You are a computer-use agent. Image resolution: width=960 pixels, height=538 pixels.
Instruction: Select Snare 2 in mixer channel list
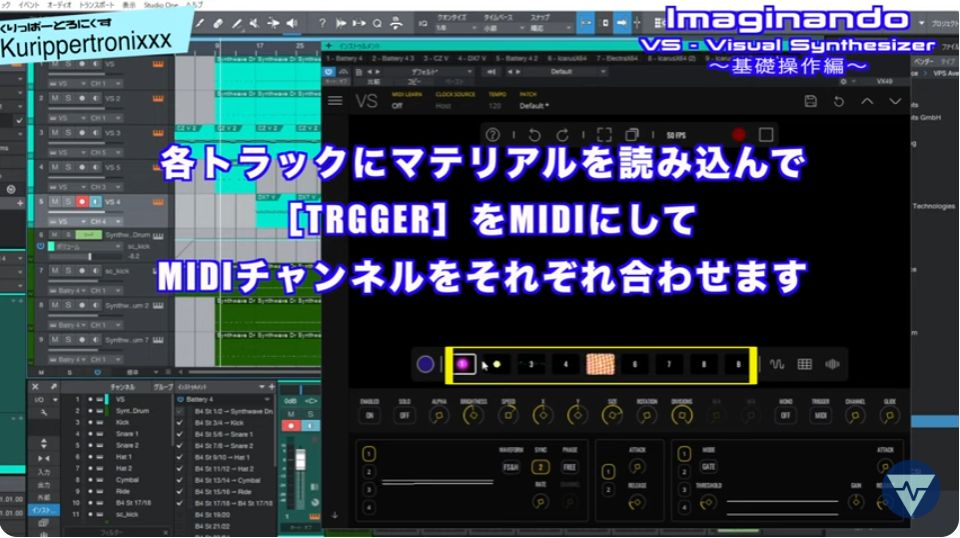click(x=127, y=445)
